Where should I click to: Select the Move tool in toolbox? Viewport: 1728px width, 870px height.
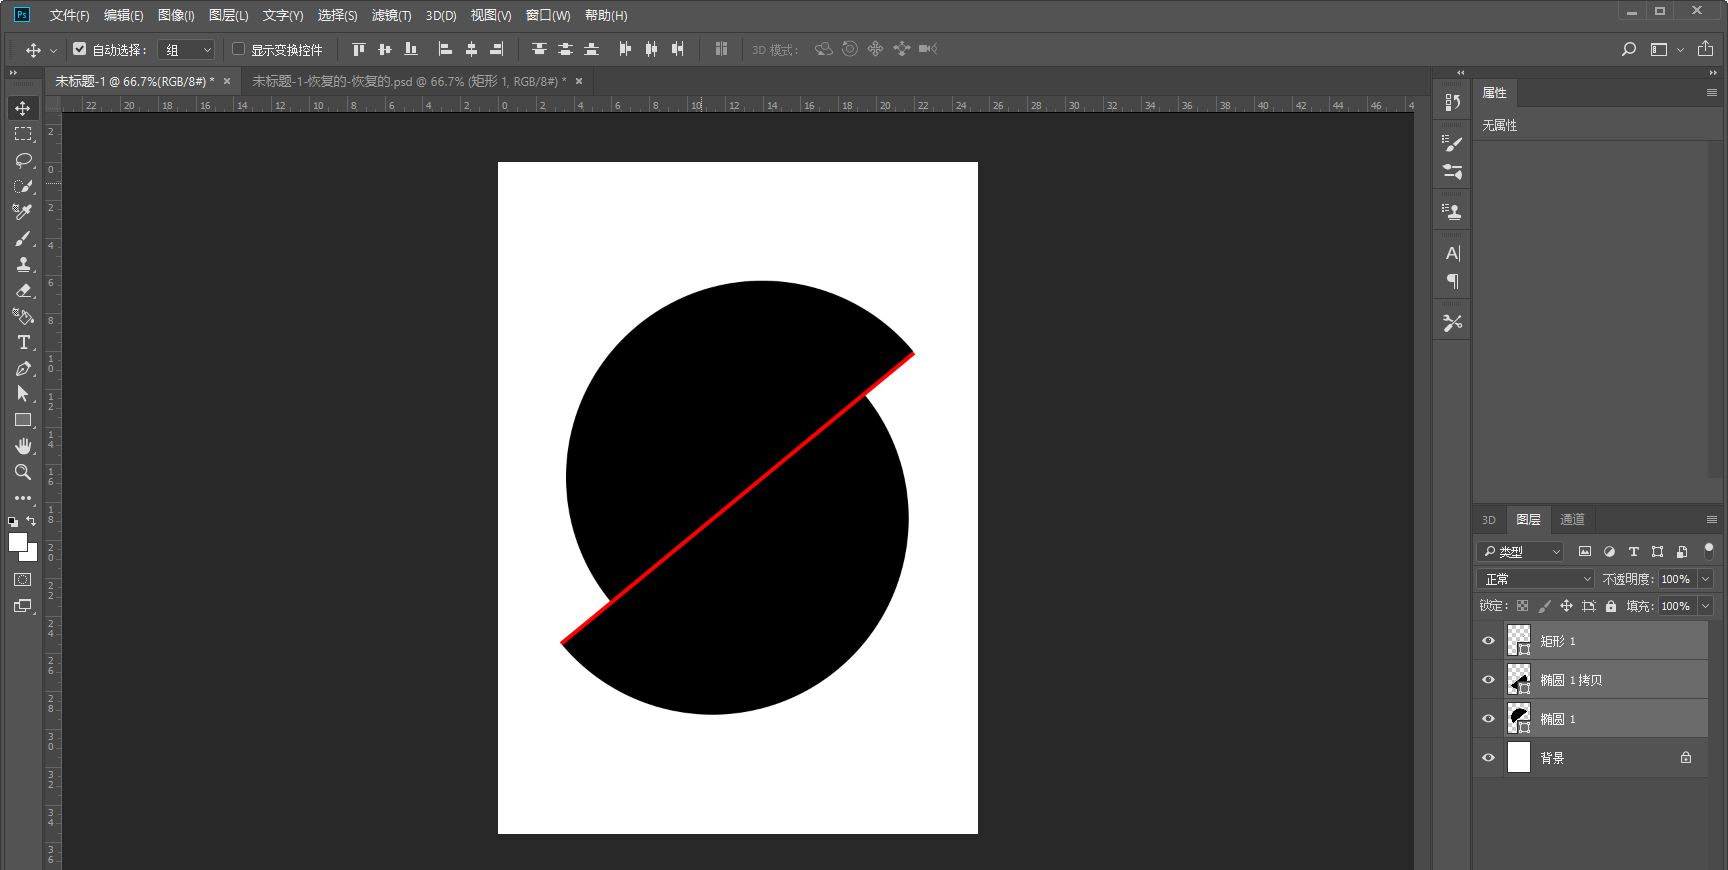tap(23, 108)
